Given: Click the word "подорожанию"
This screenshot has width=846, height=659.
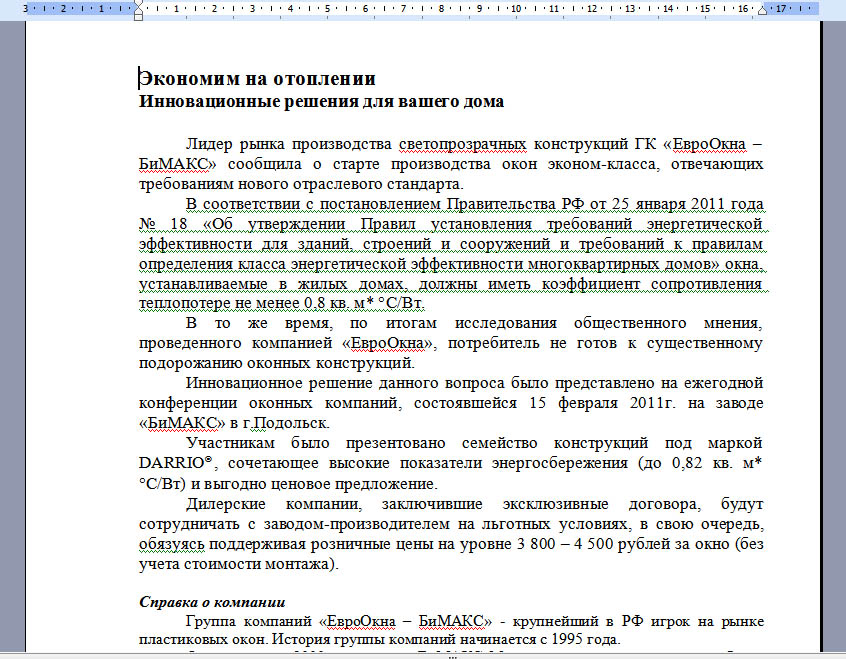Looking at the screenshot, I should coord(190,363).
